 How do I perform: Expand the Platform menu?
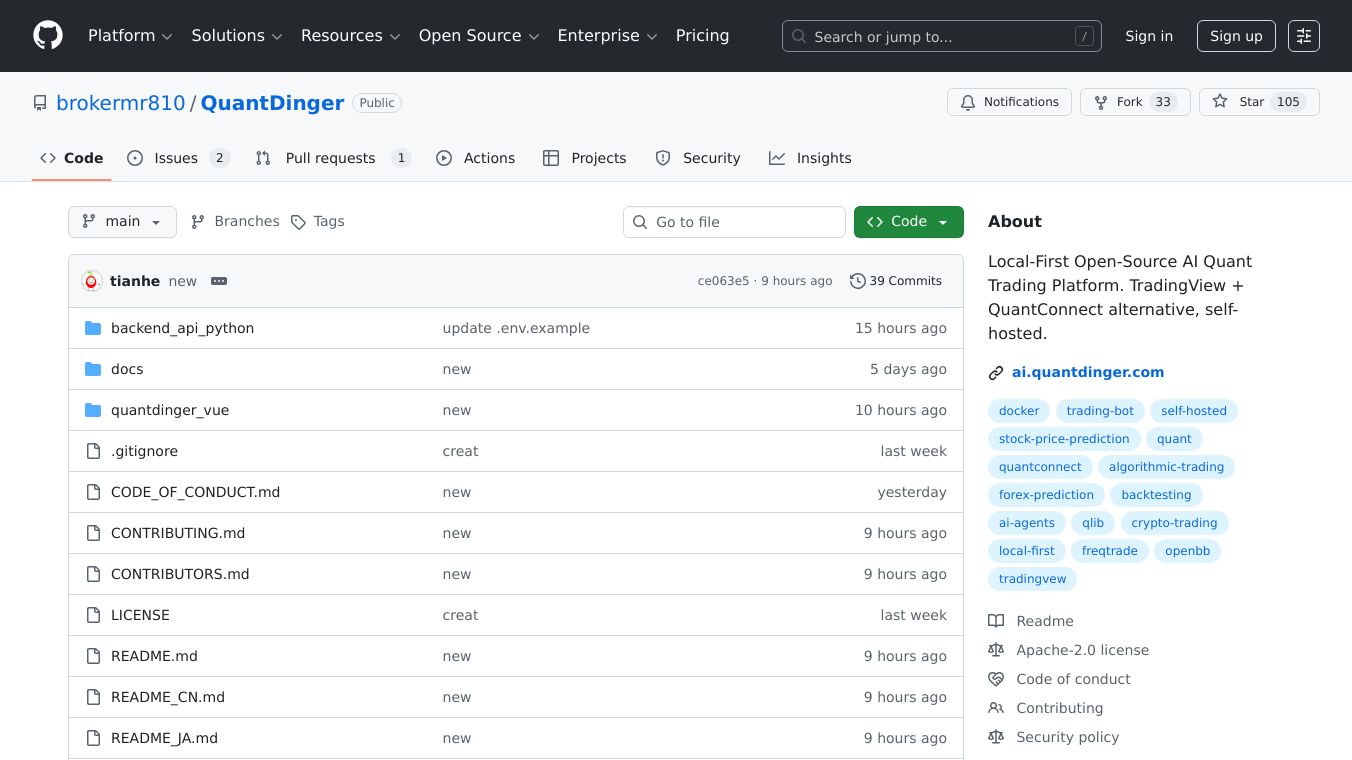click(130, 36)
